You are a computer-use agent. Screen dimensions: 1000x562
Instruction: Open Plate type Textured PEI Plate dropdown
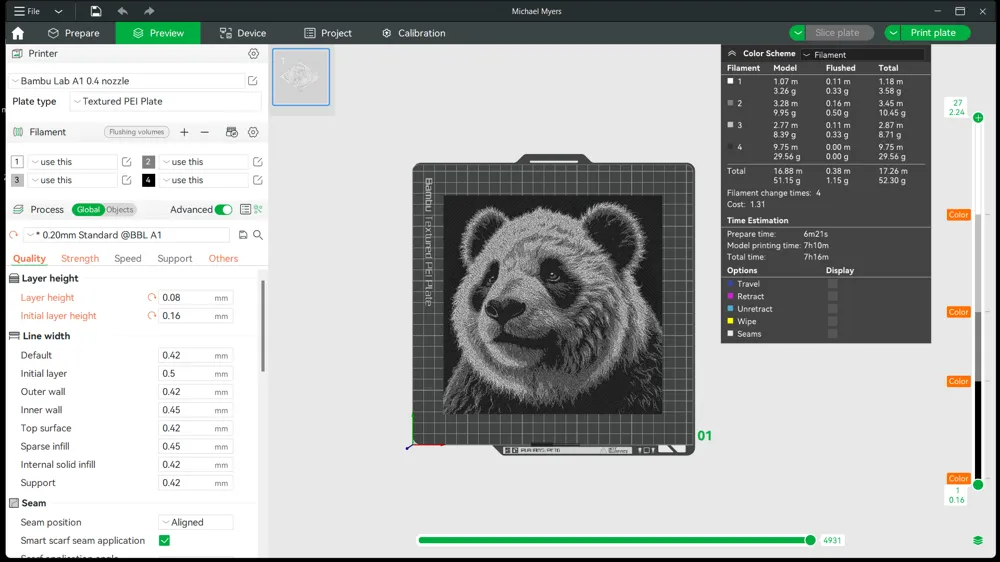point(165,101)
